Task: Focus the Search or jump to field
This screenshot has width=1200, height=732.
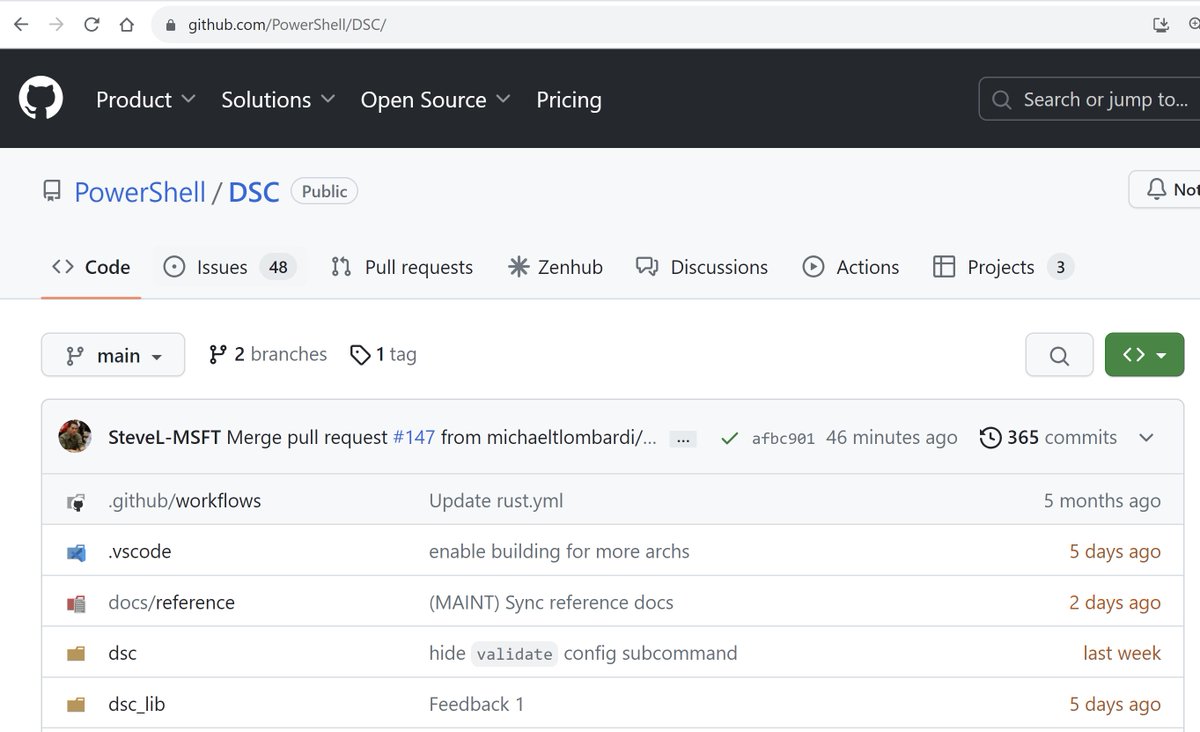Action: (1089, 99)
